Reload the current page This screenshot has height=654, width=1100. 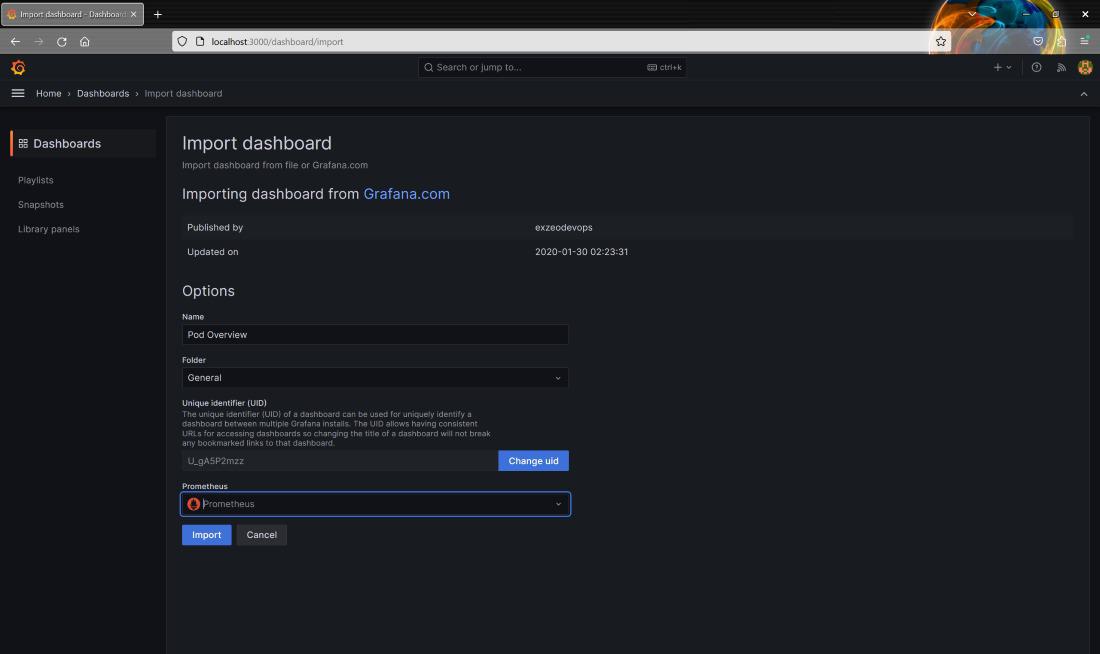(62, 41)
